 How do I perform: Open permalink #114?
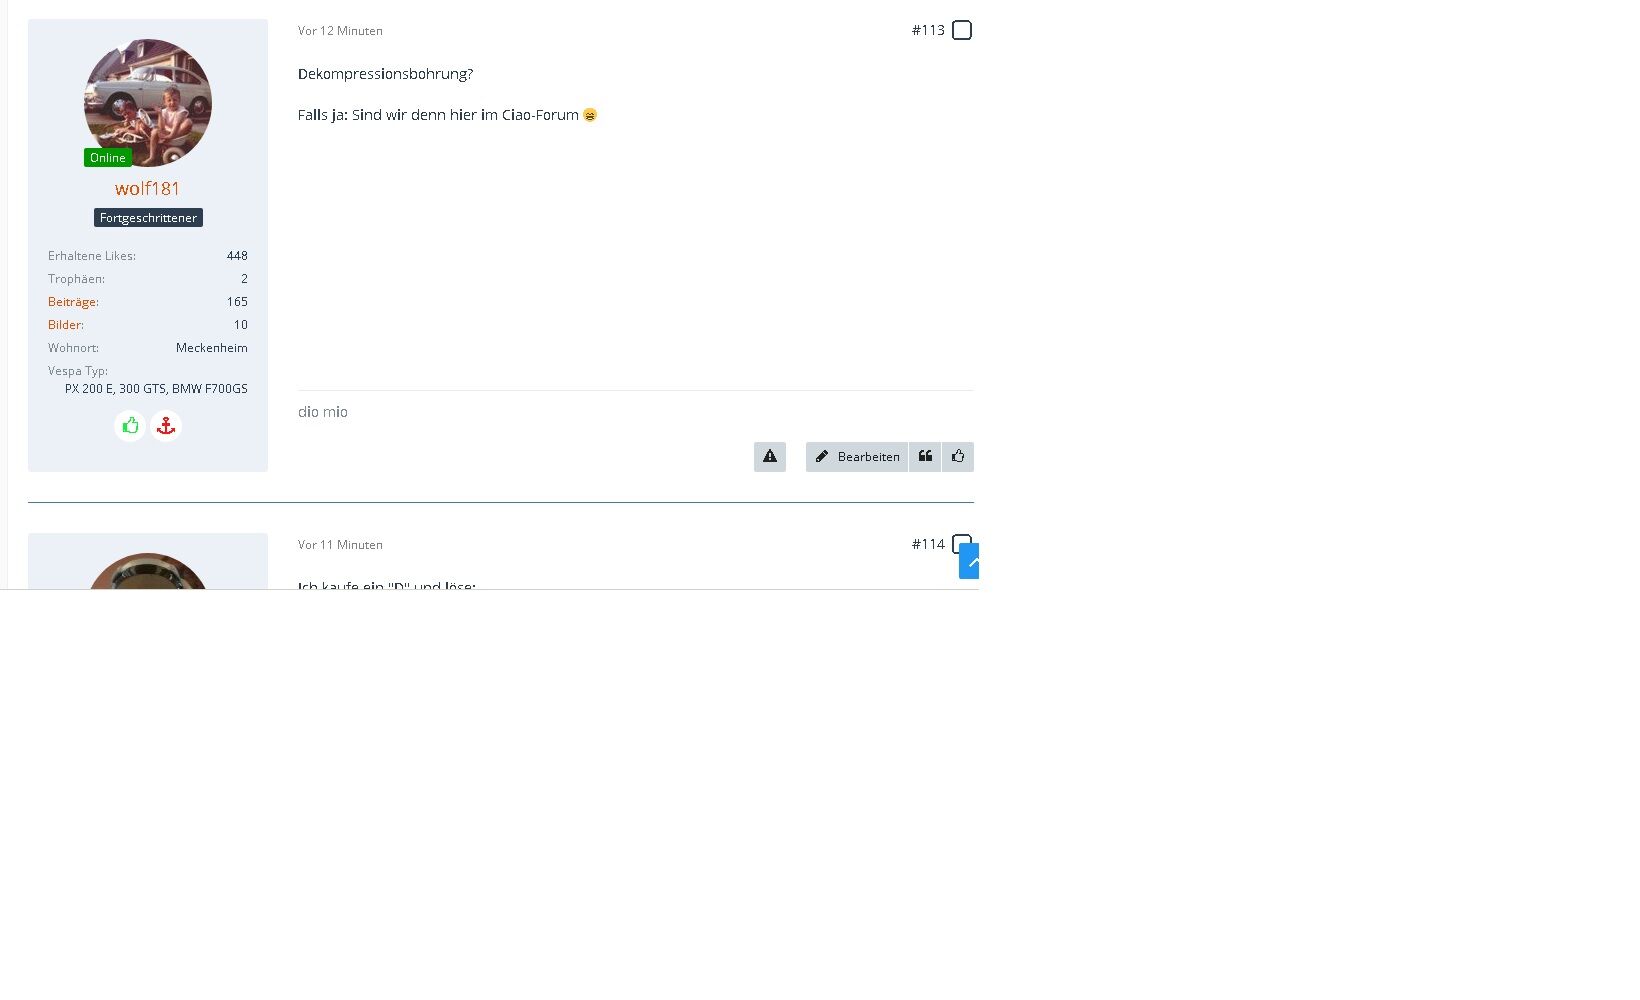point(928,544)
